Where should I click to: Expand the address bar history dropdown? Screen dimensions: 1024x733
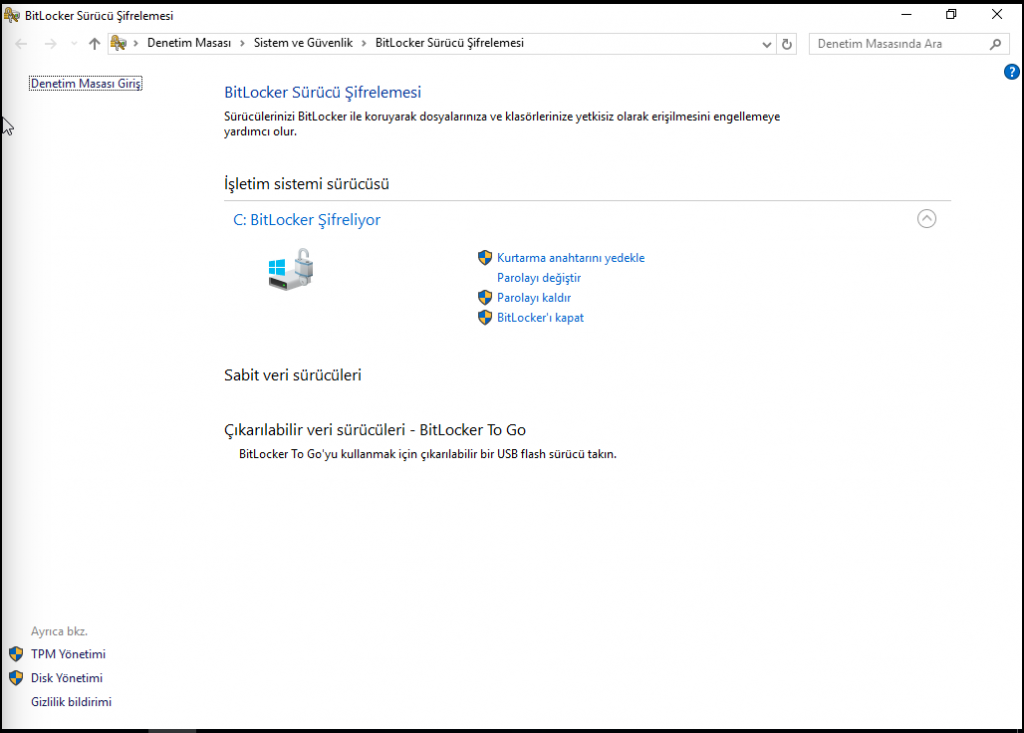767,44
